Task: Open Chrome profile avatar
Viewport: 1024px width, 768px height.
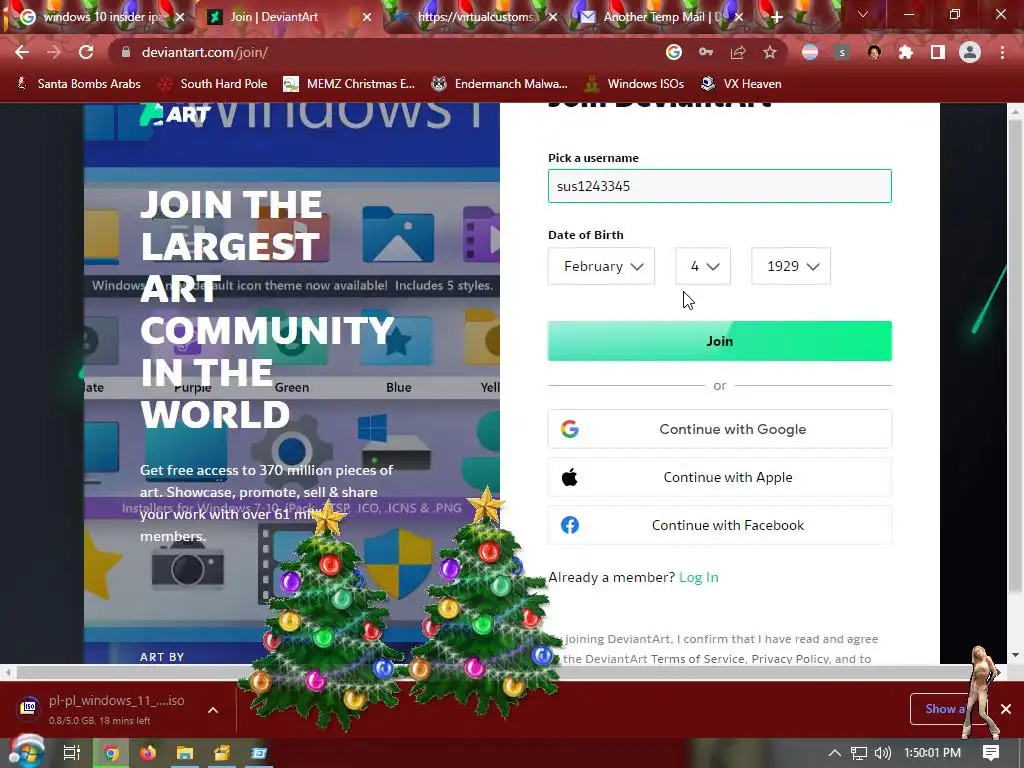Action: coord(970,52)
